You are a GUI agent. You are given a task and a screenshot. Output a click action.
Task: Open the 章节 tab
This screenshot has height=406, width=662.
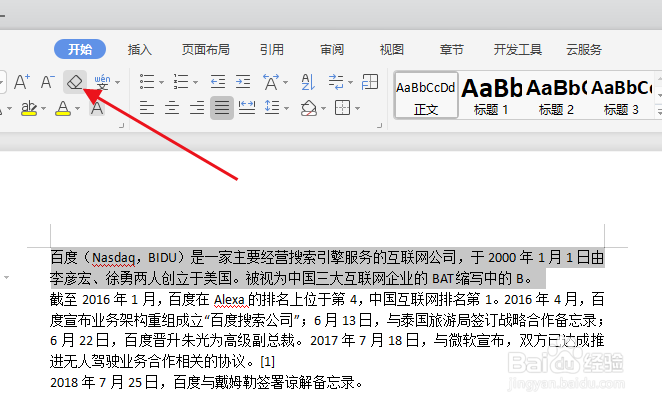[x=452, y=50]
